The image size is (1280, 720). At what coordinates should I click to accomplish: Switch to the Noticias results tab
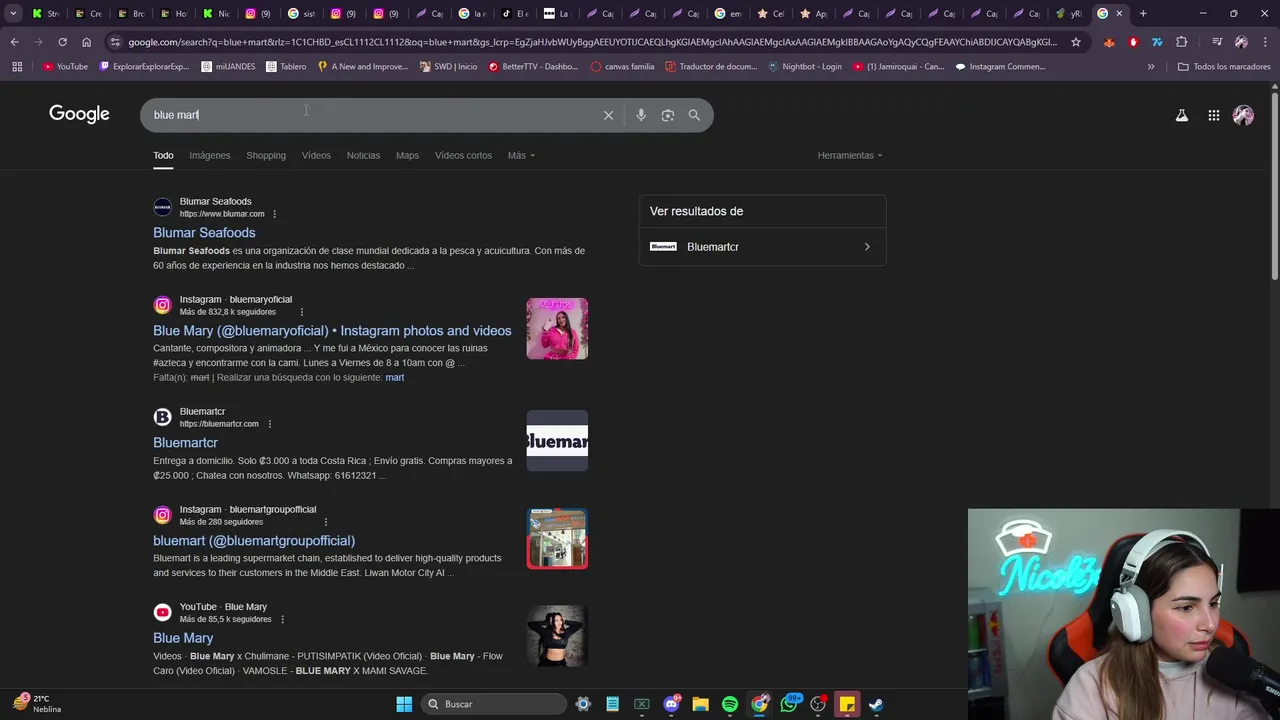363,155
